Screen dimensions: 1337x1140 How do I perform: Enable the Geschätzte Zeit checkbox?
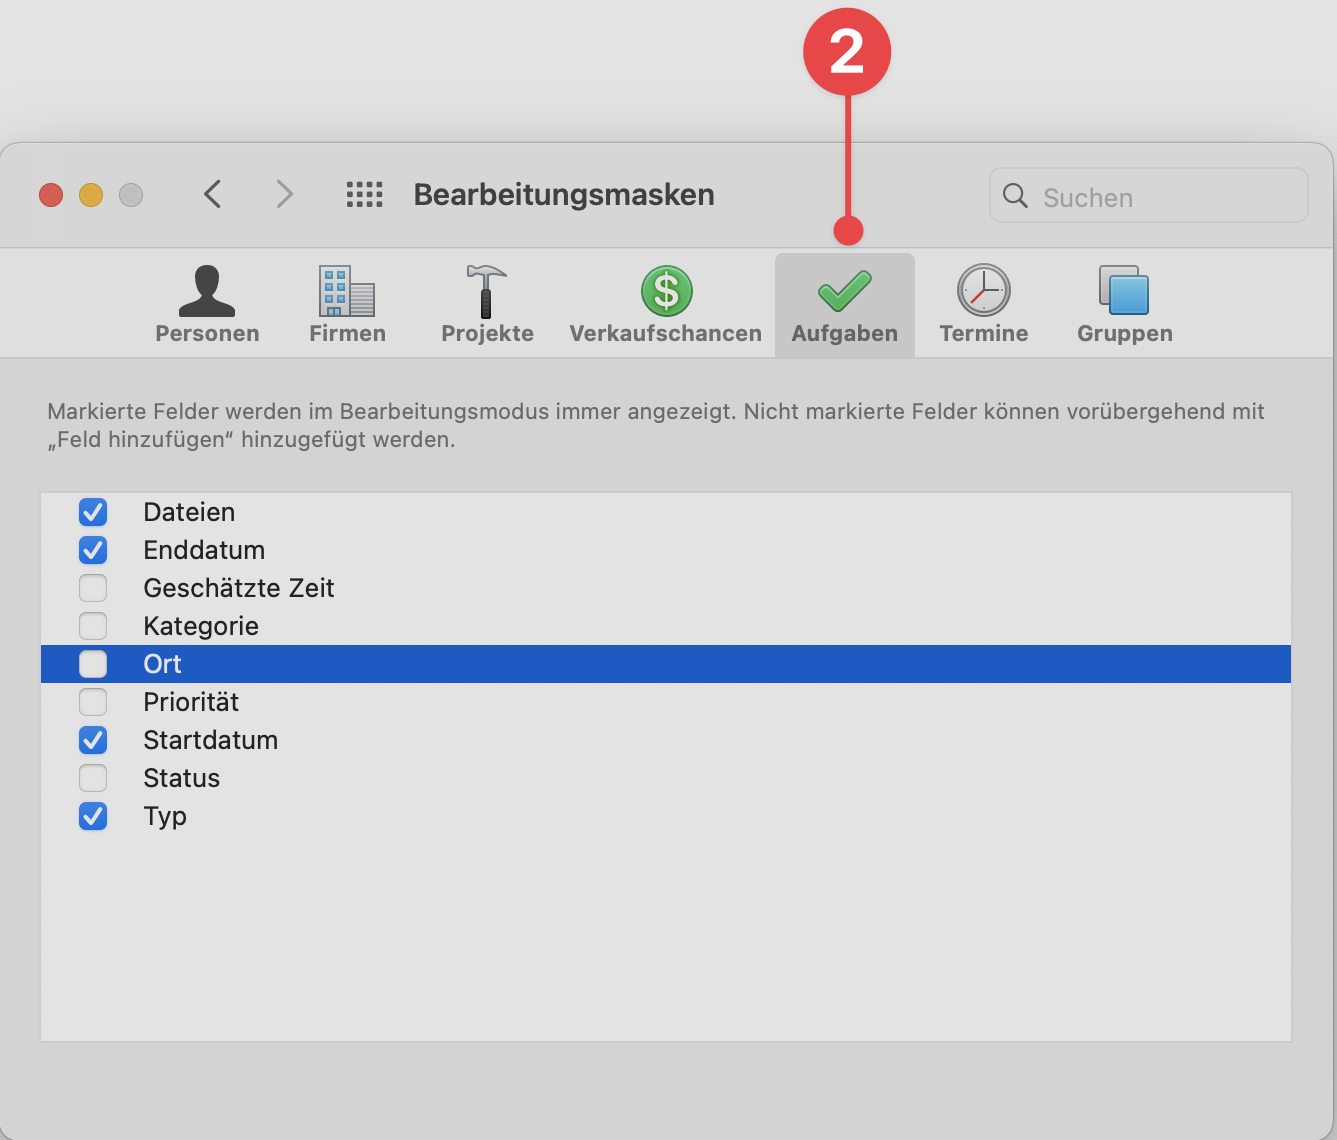tap(92, 588)
